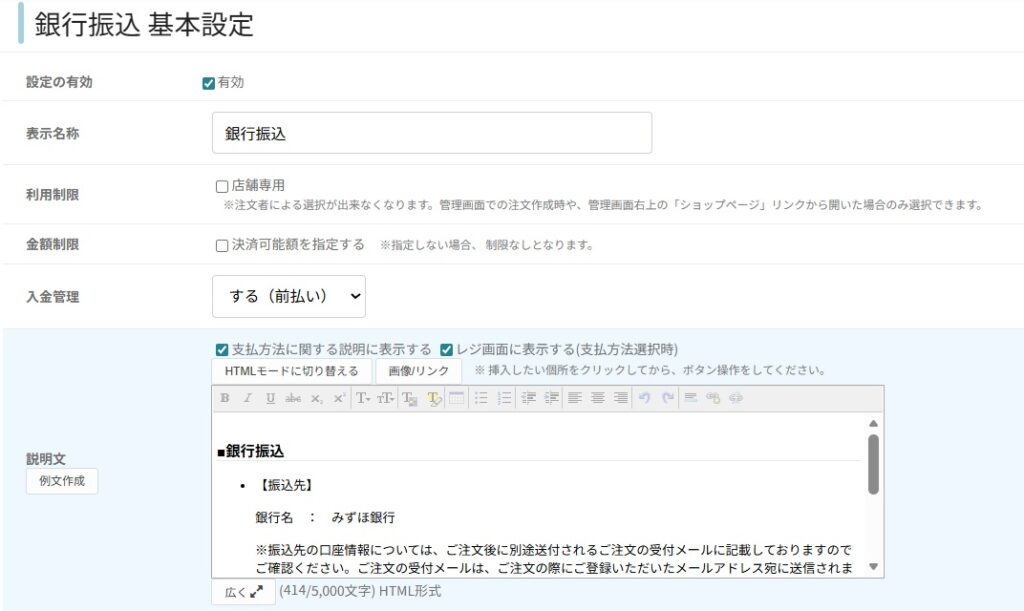Insert a numbered list in the editor
Viewport: 1024px width, 611px height.
(504, 398)
